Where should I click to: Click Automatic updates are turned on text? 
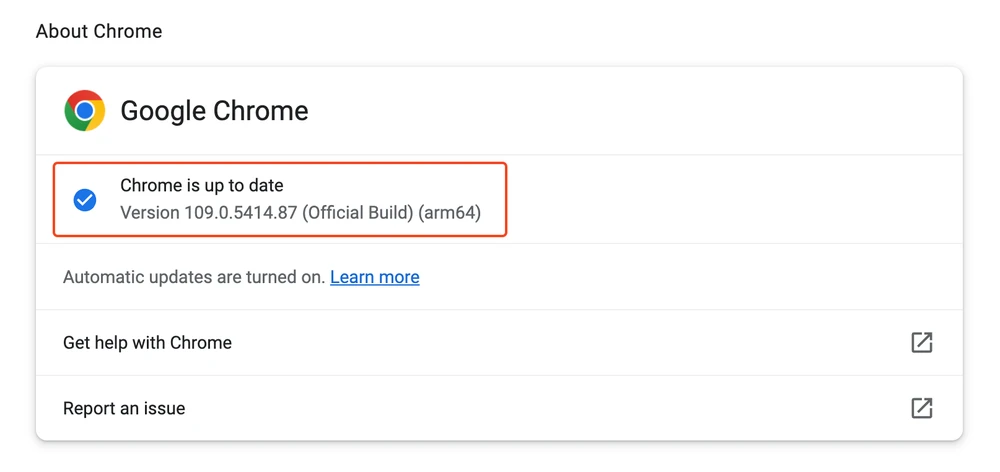[194, 277]
